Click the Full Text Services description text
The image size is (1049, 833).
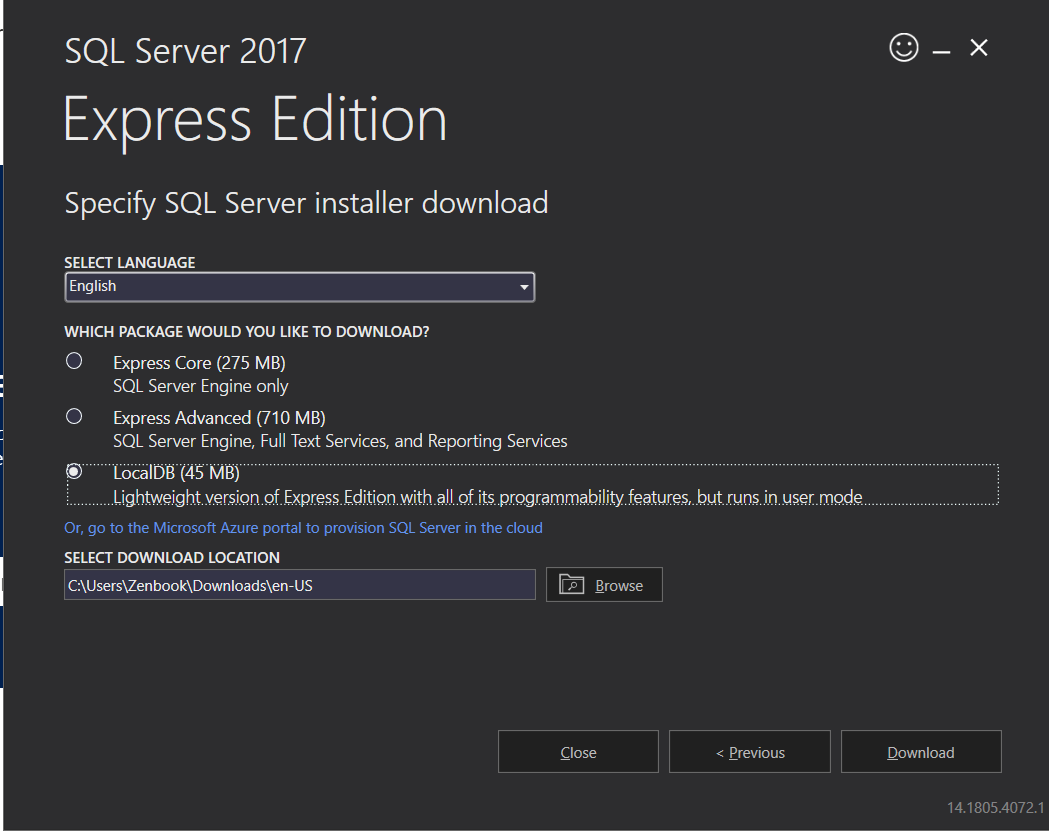340,441
